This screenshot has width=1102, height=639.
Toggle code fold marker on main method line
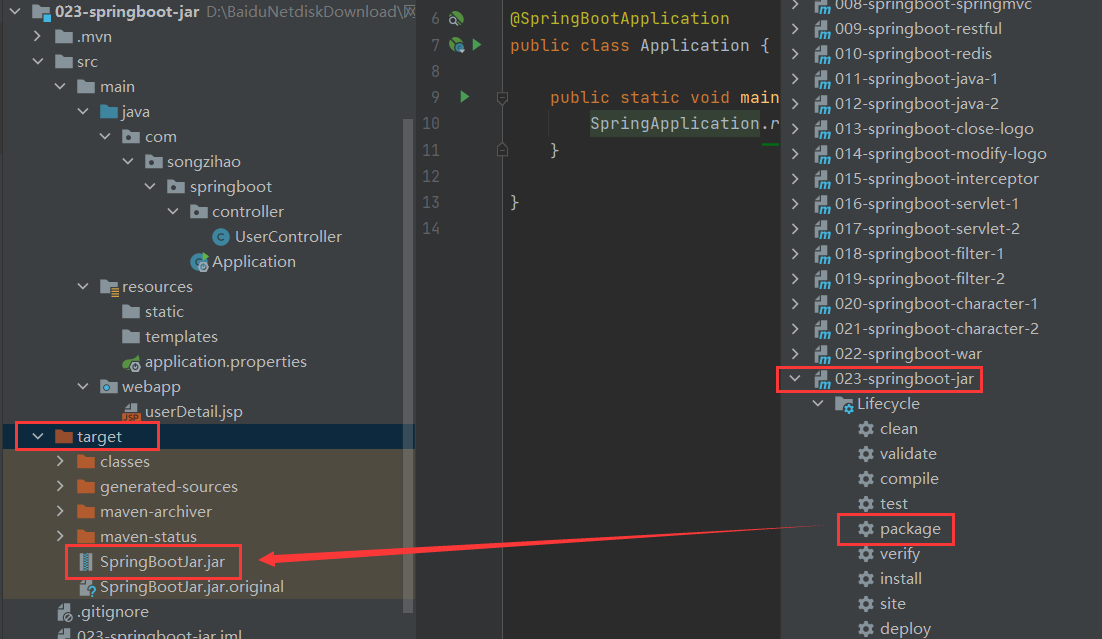coord(502,97)
